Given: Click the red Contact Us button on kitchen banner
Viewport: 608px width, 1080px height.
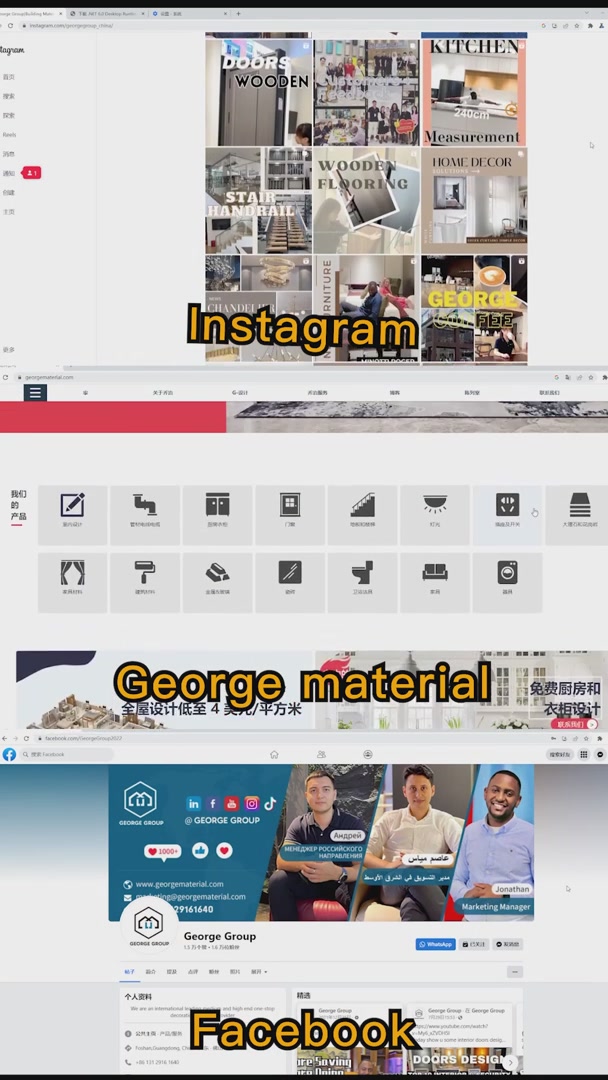Looking at the screenshot, I should (x=574, y=724).
